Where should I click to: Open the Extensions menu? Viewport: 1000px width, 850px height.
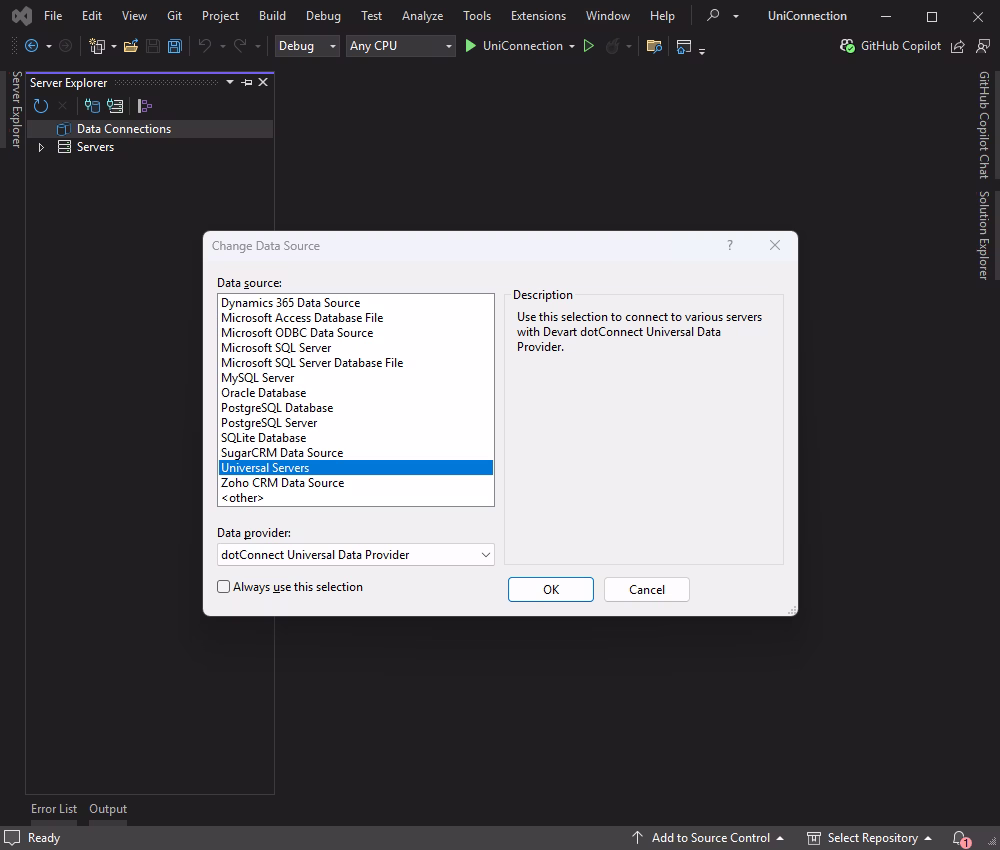pos(538,16)
